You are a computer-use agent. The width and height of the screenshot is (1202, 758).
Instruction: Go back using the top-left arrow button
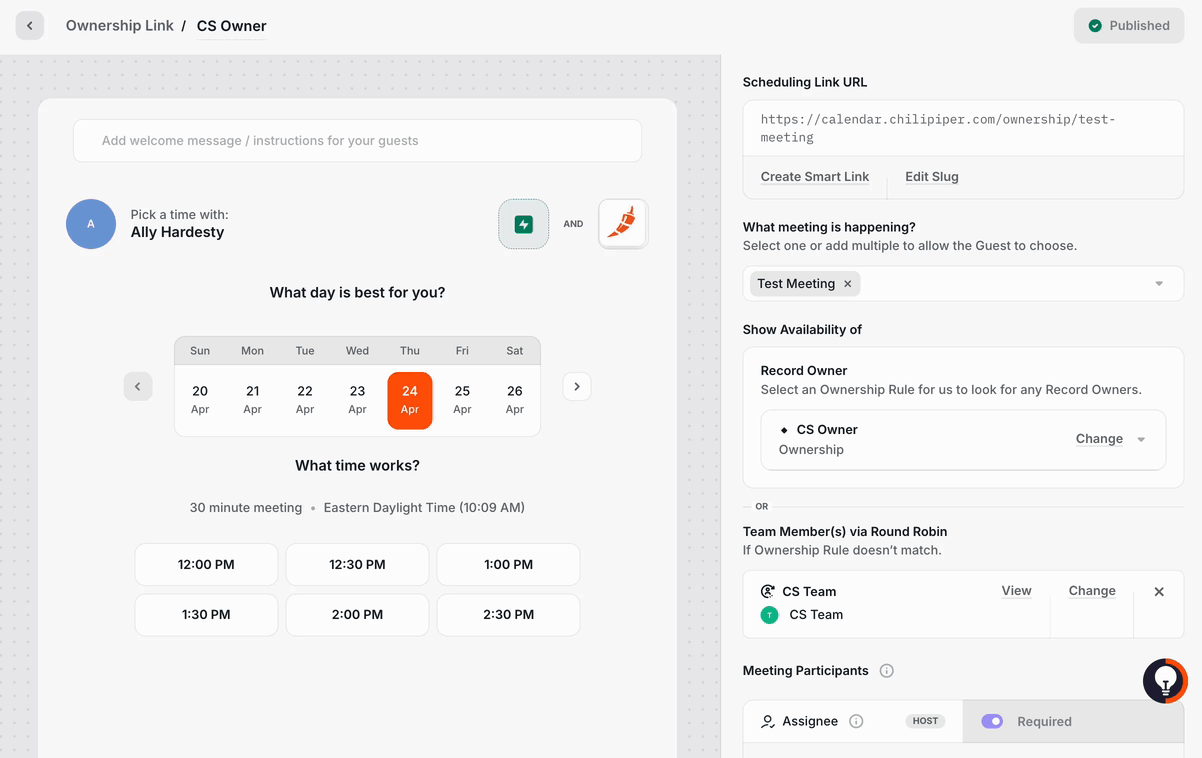coord(30,26)
